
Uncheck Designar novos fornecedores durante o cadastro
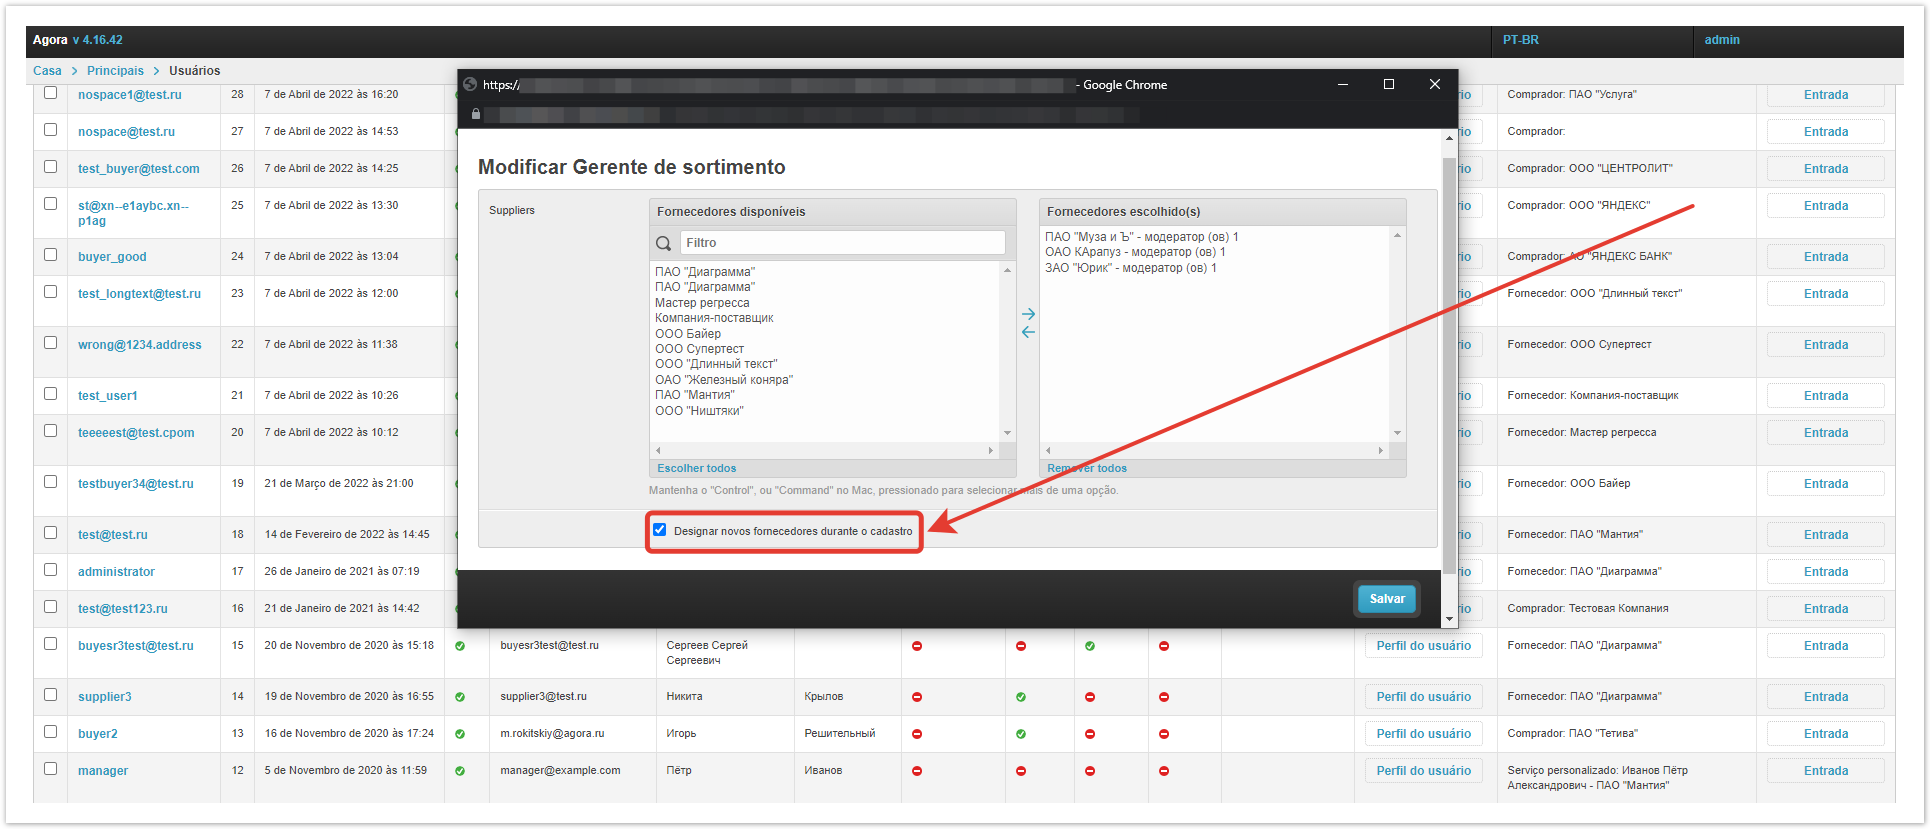(x=660, y=530)
